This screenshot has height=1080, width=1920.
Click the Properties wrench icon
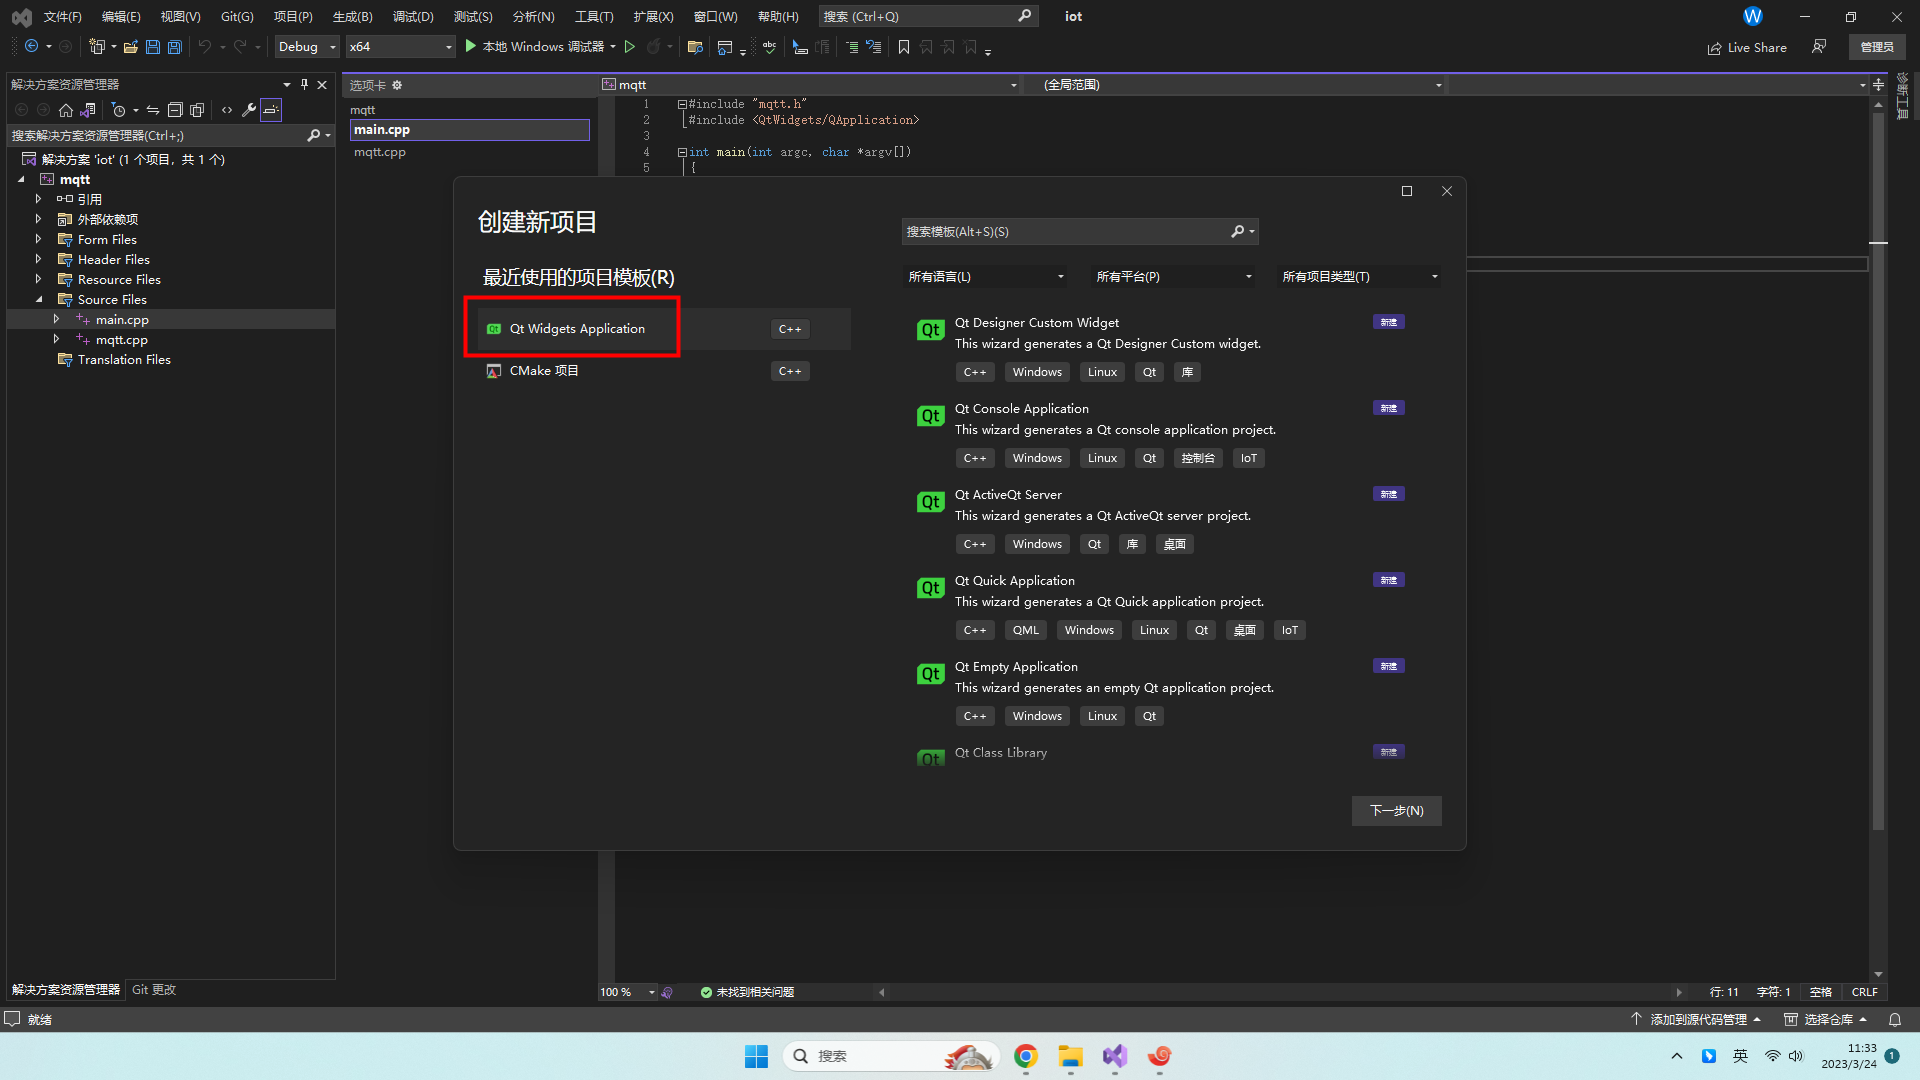(x=249, y=110)
